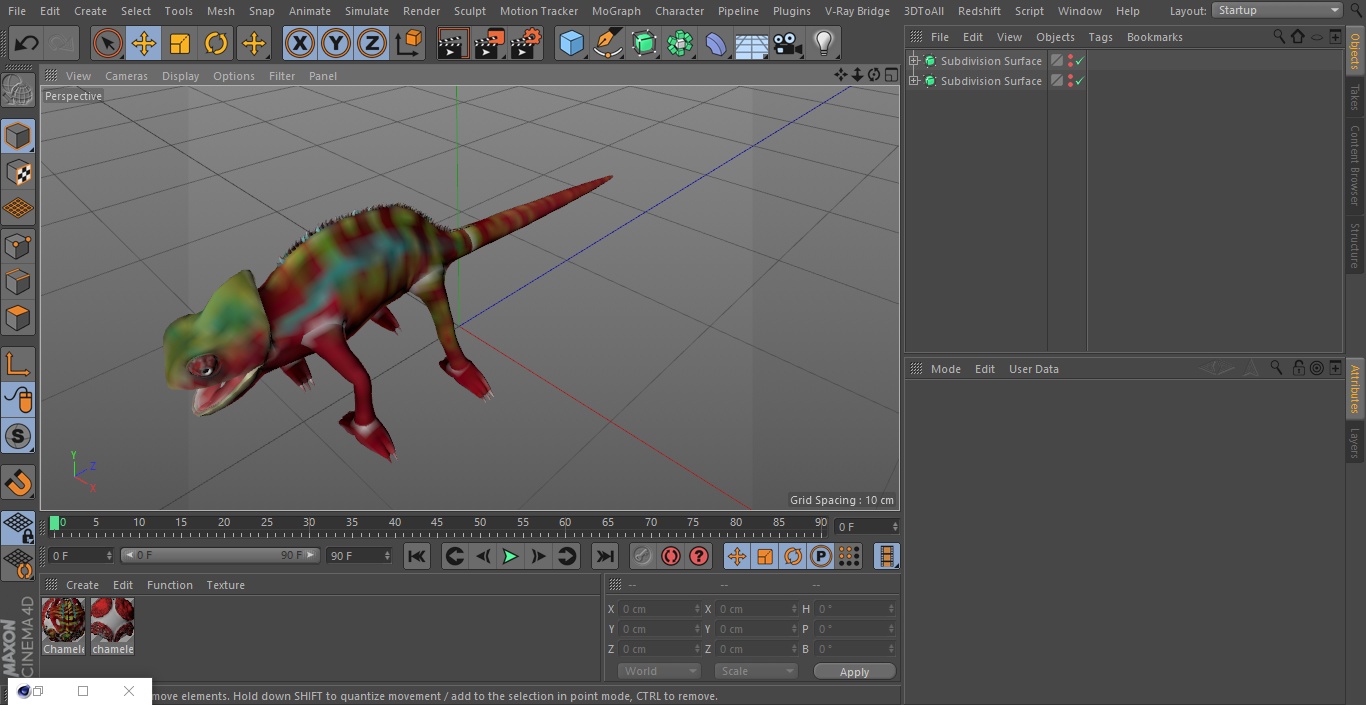Open the Scale mode dropdown
This screenshot has height=705, width=1366.
click(756, 671)
